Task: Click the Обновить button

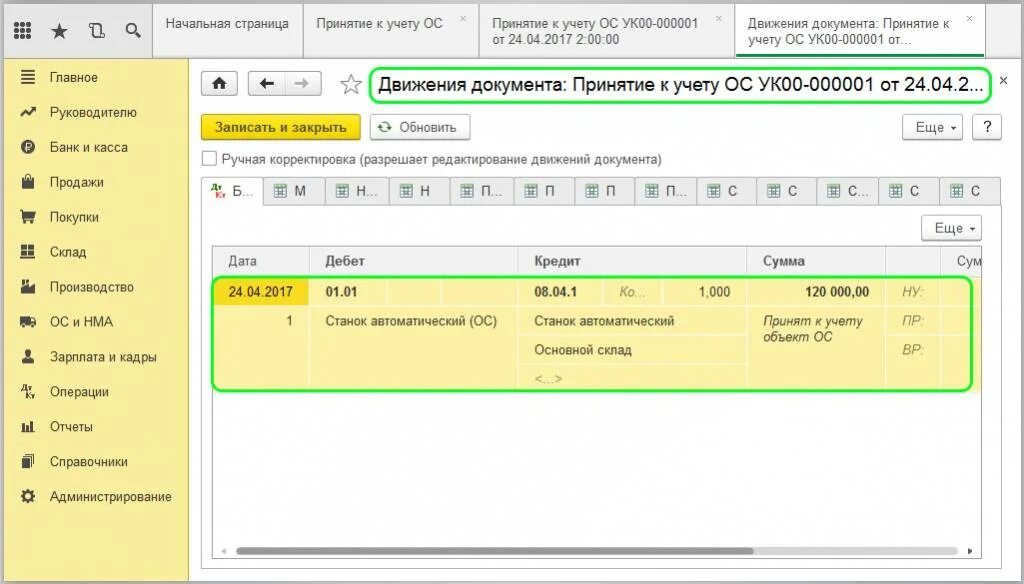Action: click(x=419, y=127)
